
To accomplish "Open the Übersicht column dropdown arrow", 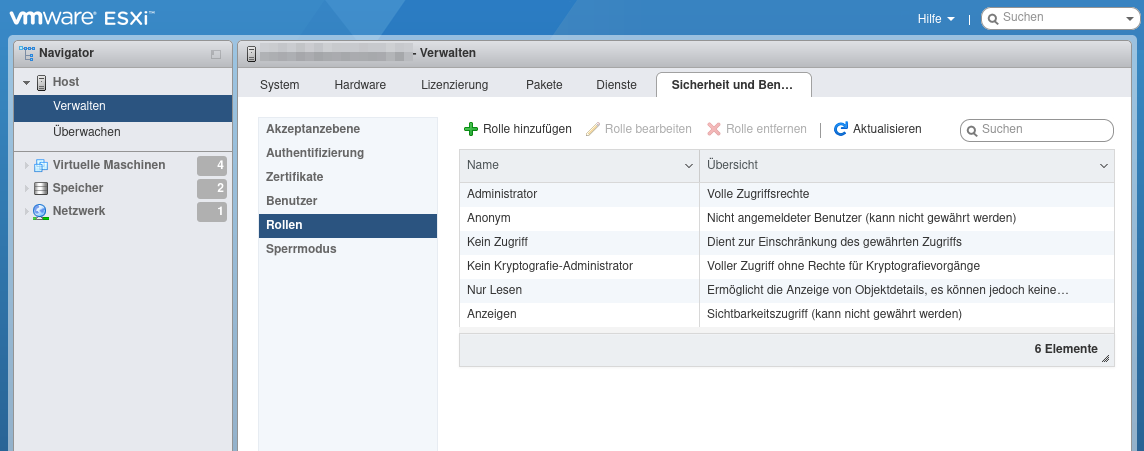I will 1104,165.
